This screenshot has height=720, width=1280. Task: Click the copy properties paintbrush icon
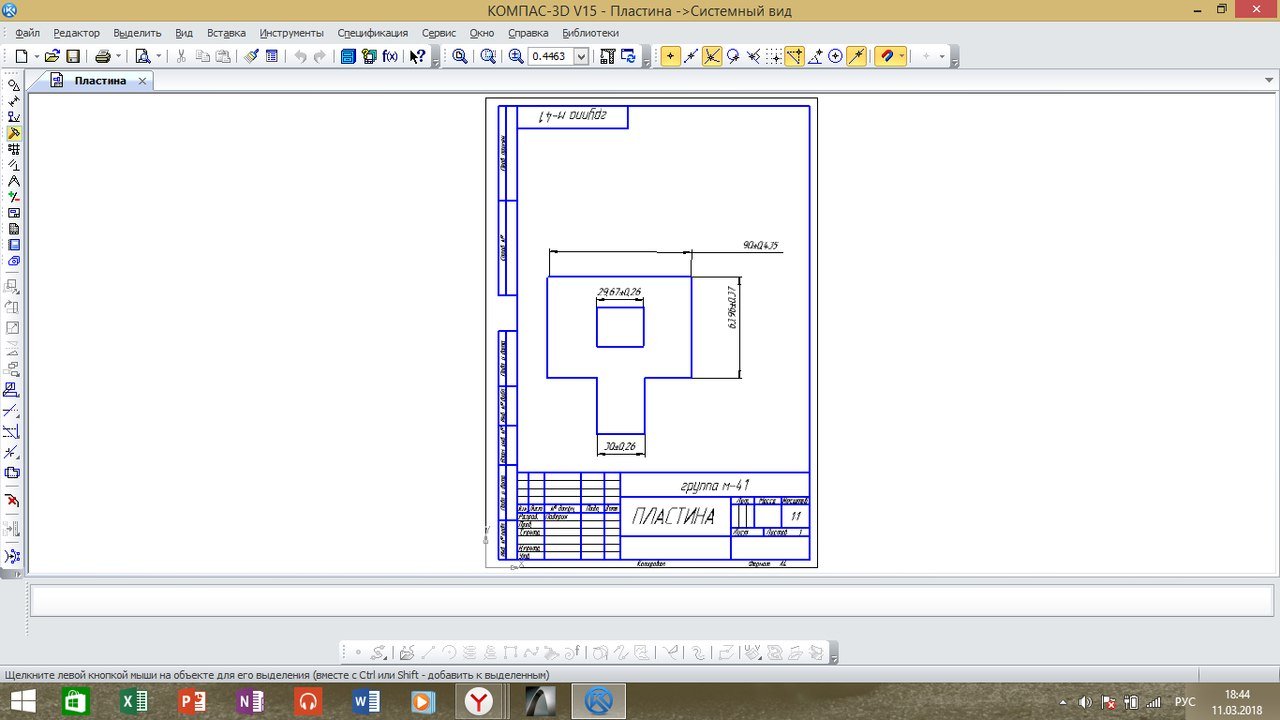coord(251,57)
